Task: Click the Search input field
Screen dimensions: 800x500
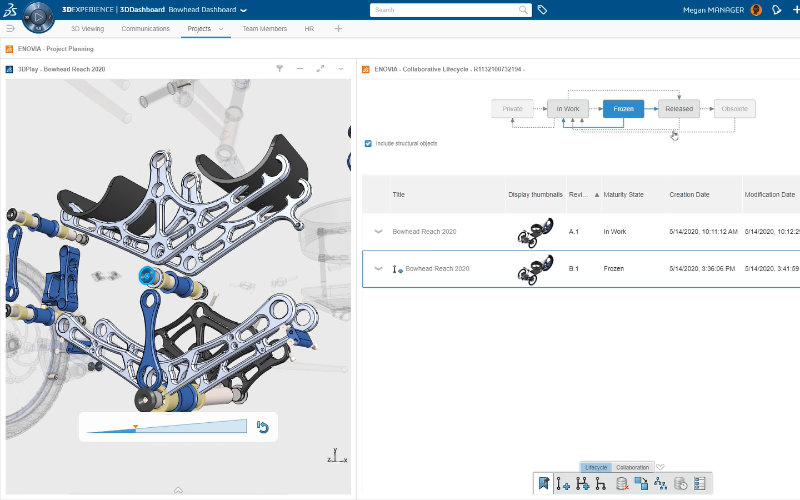Action: (445, 10)
